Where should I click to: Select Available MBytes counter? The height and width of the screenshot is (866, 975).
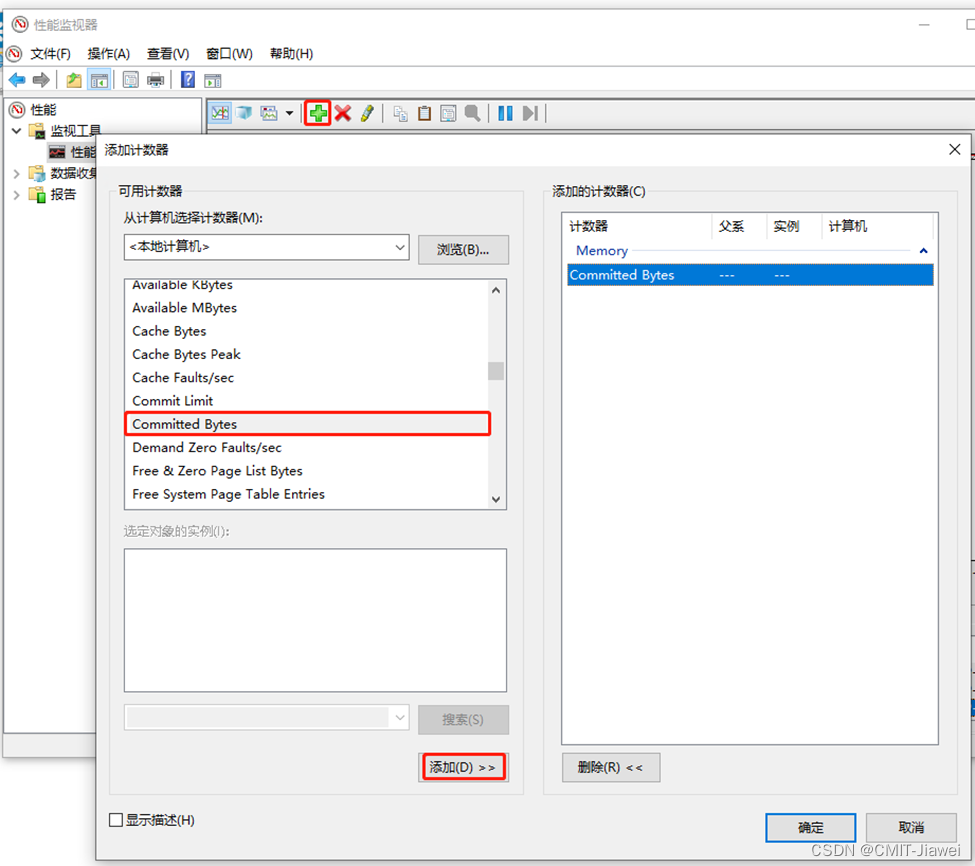(x=185, y=308)
